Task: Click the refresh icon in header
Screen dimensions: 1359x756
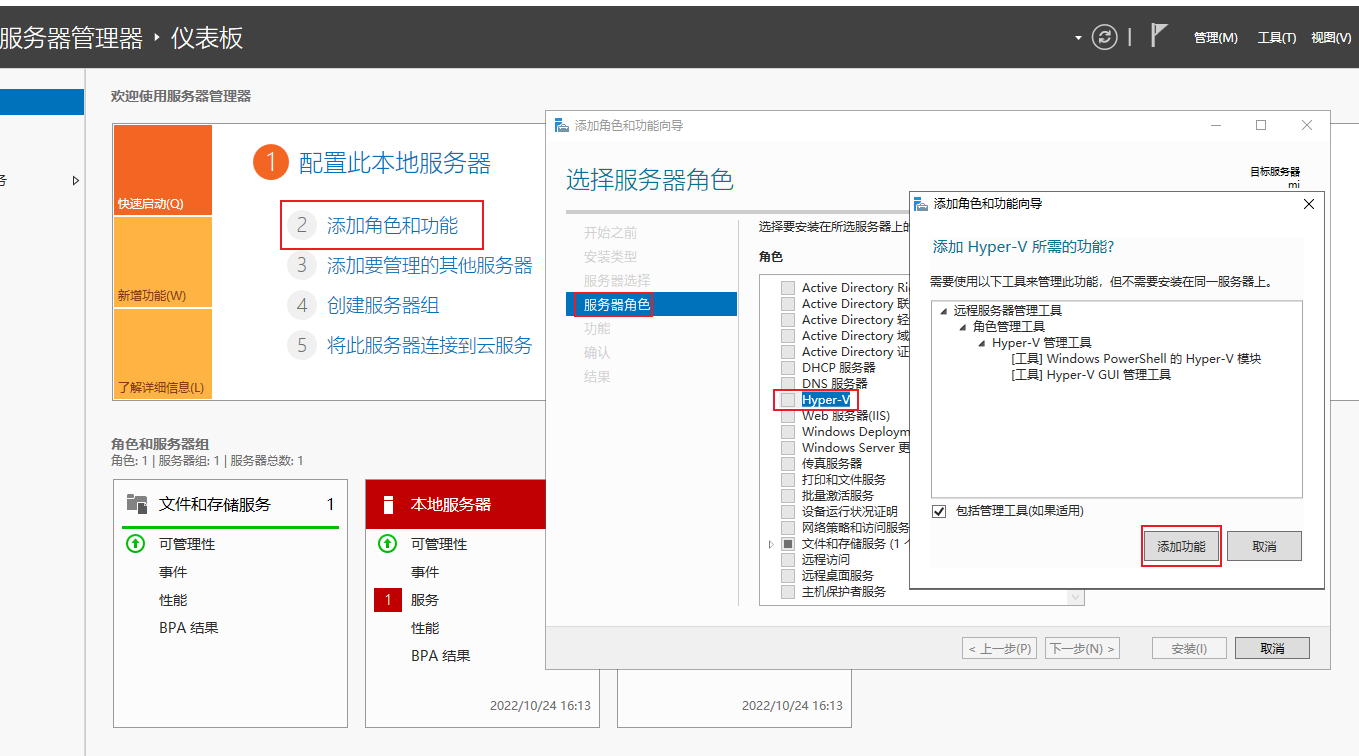Action: point(1104,37)
